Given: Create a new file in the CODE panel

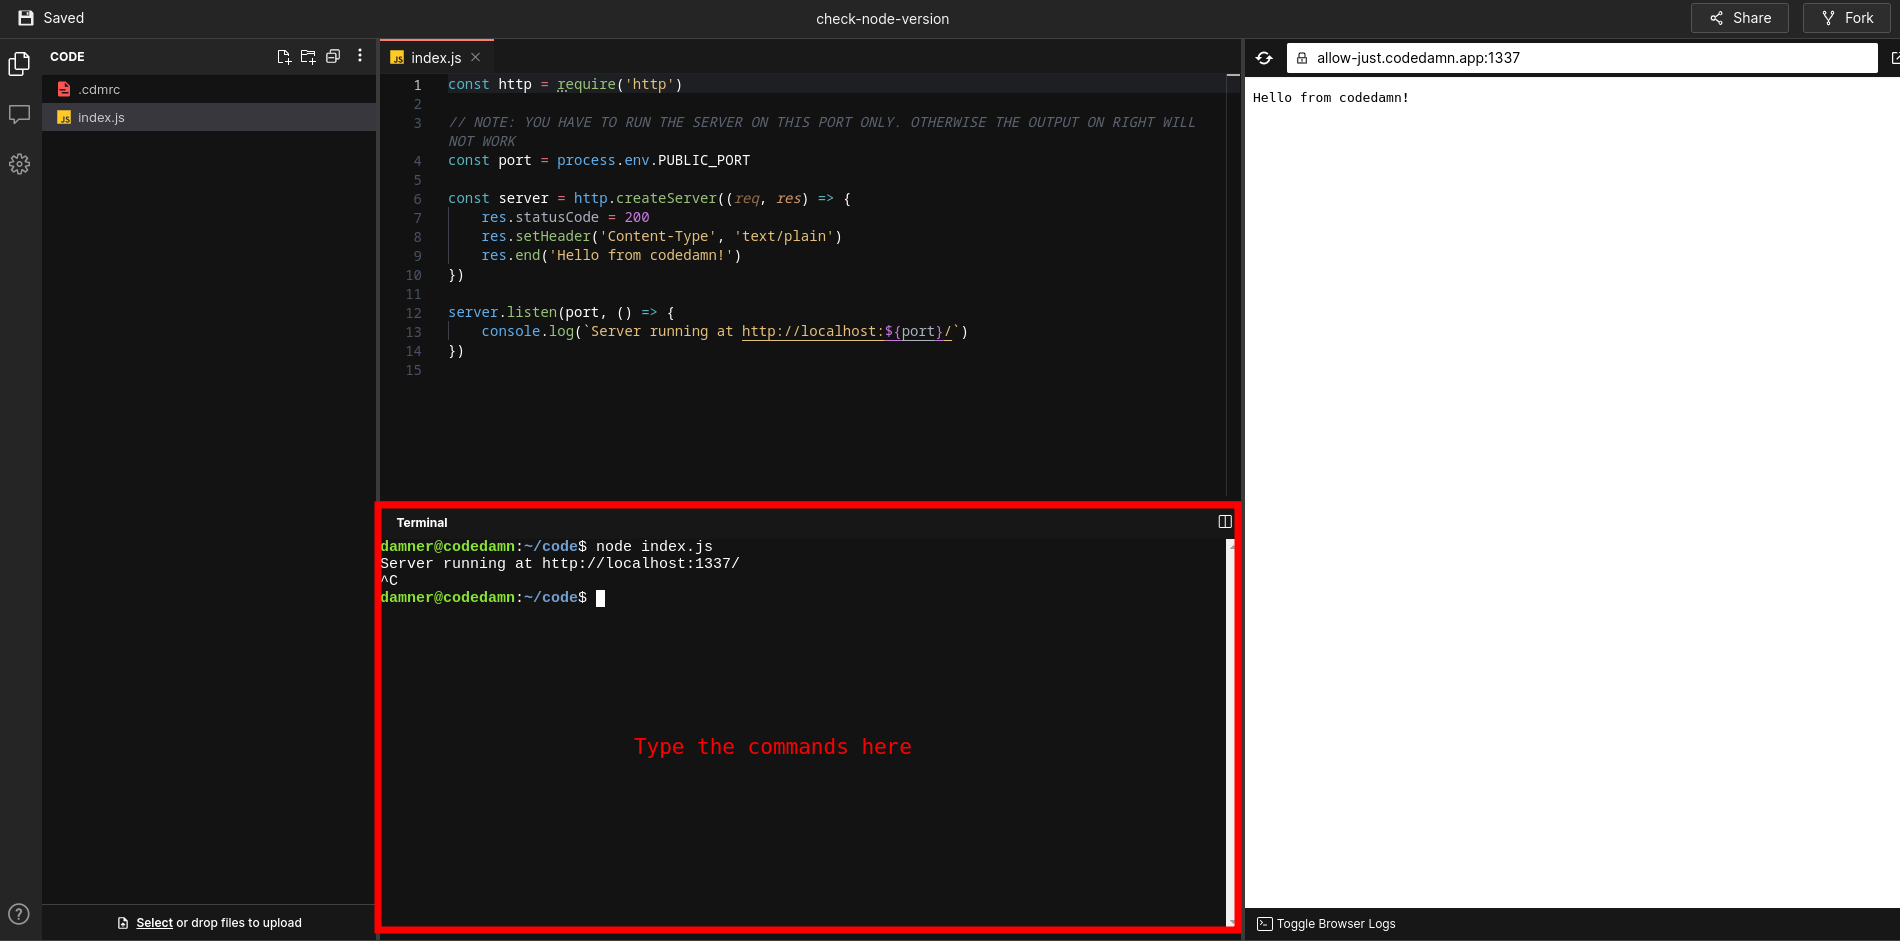Looking at the screenshot, I should pyautogui.click(x=283, y=56).
